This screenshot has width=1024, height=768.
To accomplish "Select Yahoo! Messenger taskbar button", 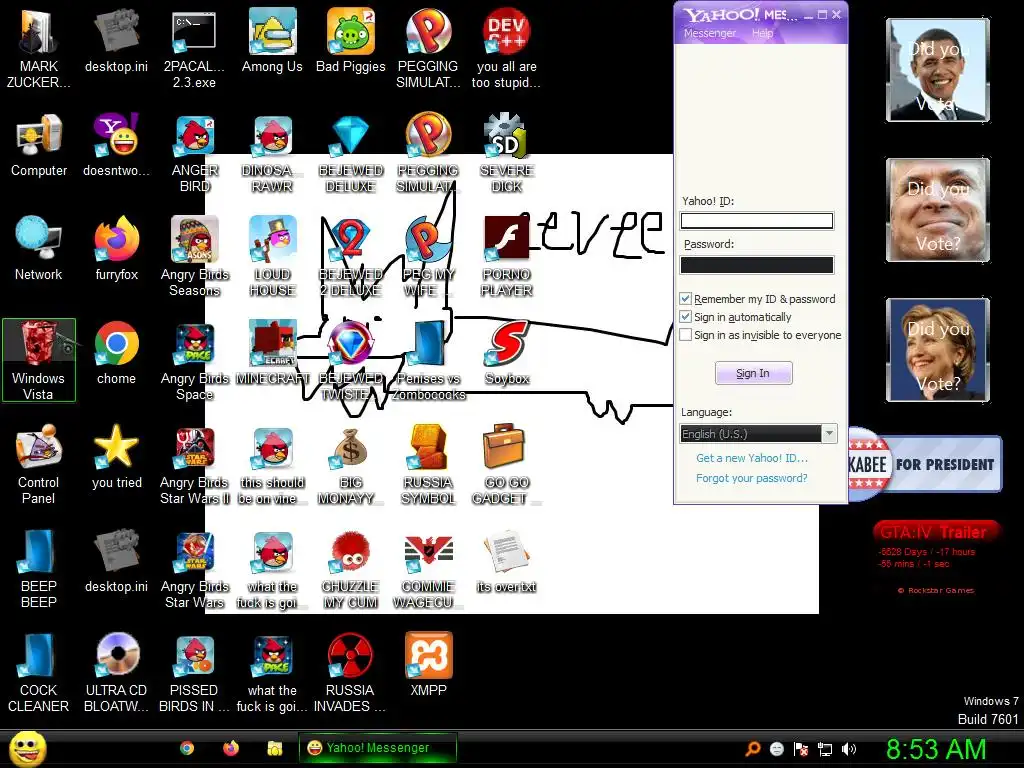I will coord(377,748).
